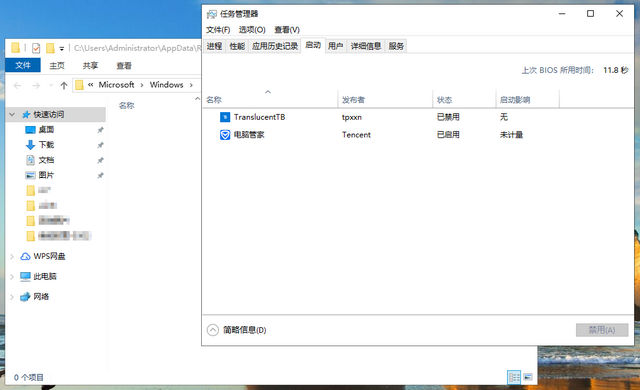This screenshot has width=640, height=390.
Task: Switch to the 性能 tab
Action: point(237,46)
